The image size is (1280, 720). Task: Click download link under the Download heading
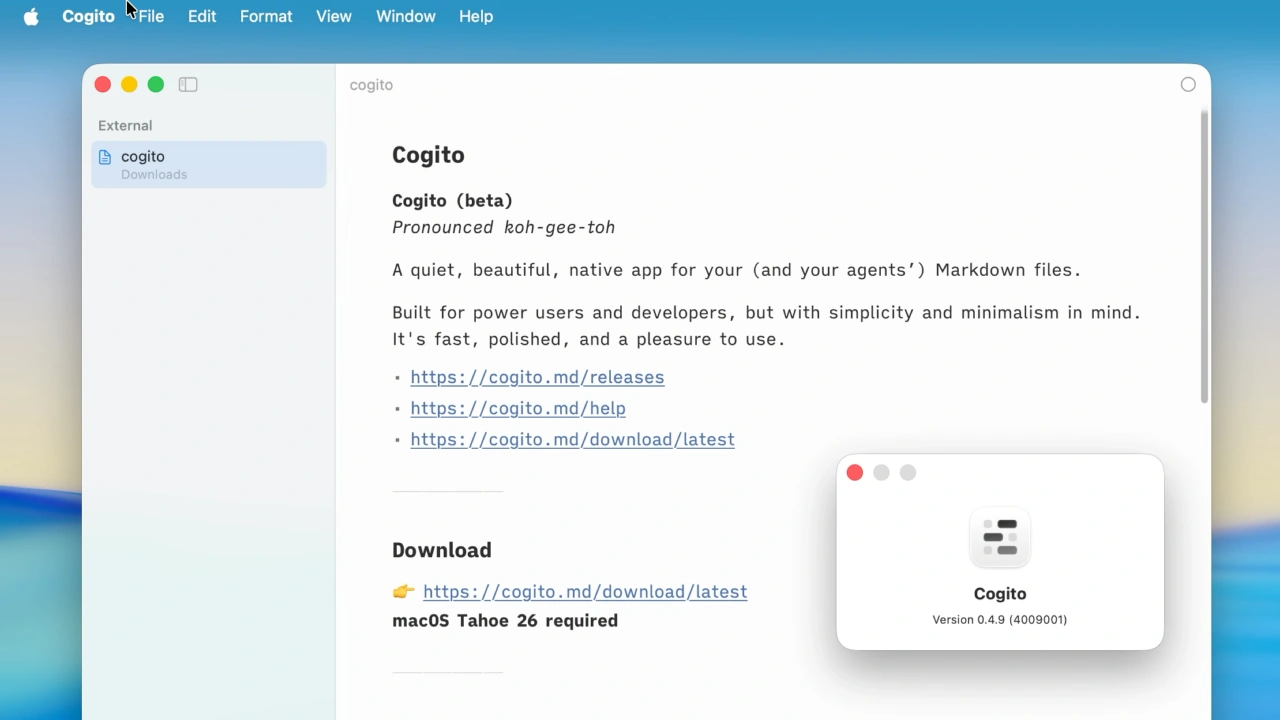click(x=585, y=592)
